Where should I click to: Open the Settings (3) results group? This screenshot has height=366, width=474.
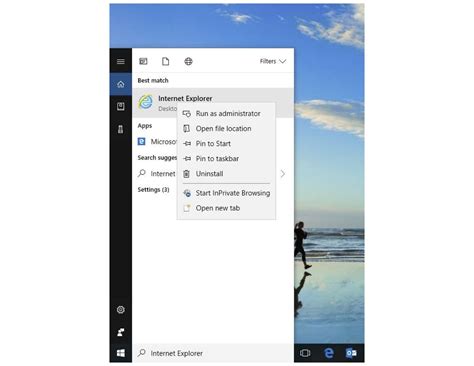[x=153, y=190]
